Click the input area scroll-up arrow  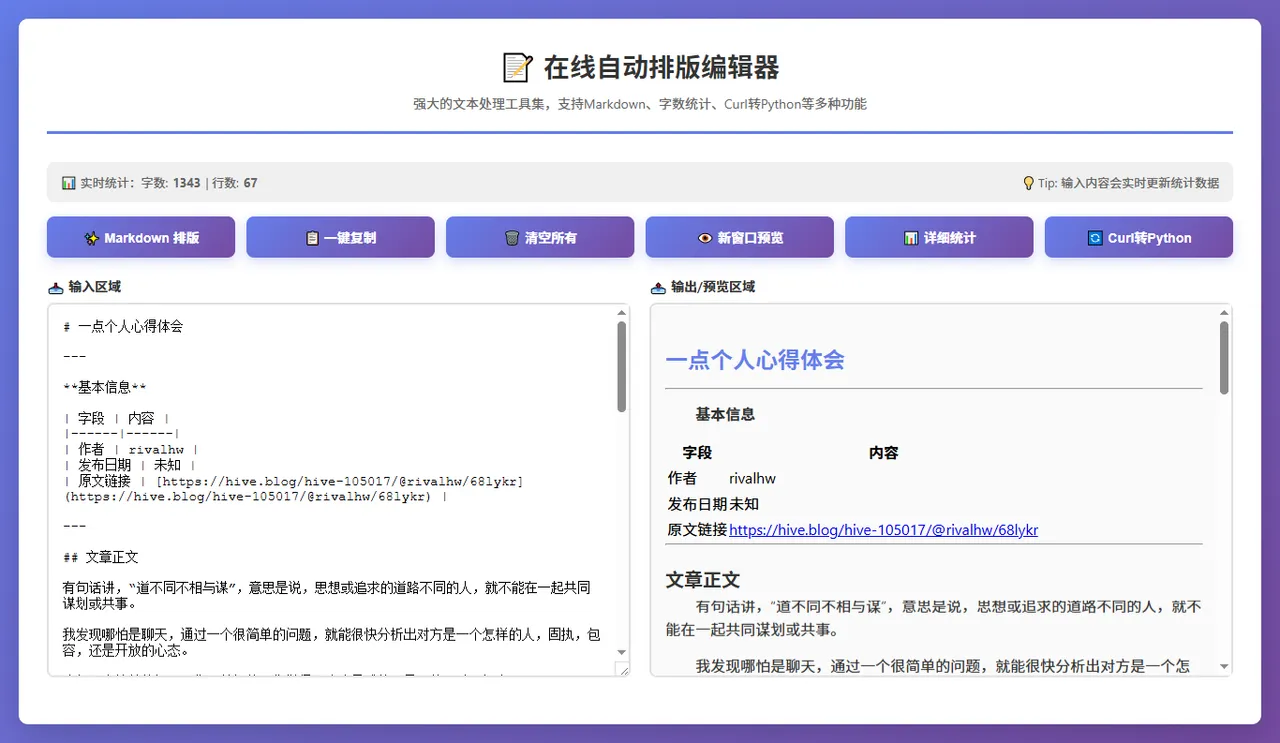pos(622,312)
